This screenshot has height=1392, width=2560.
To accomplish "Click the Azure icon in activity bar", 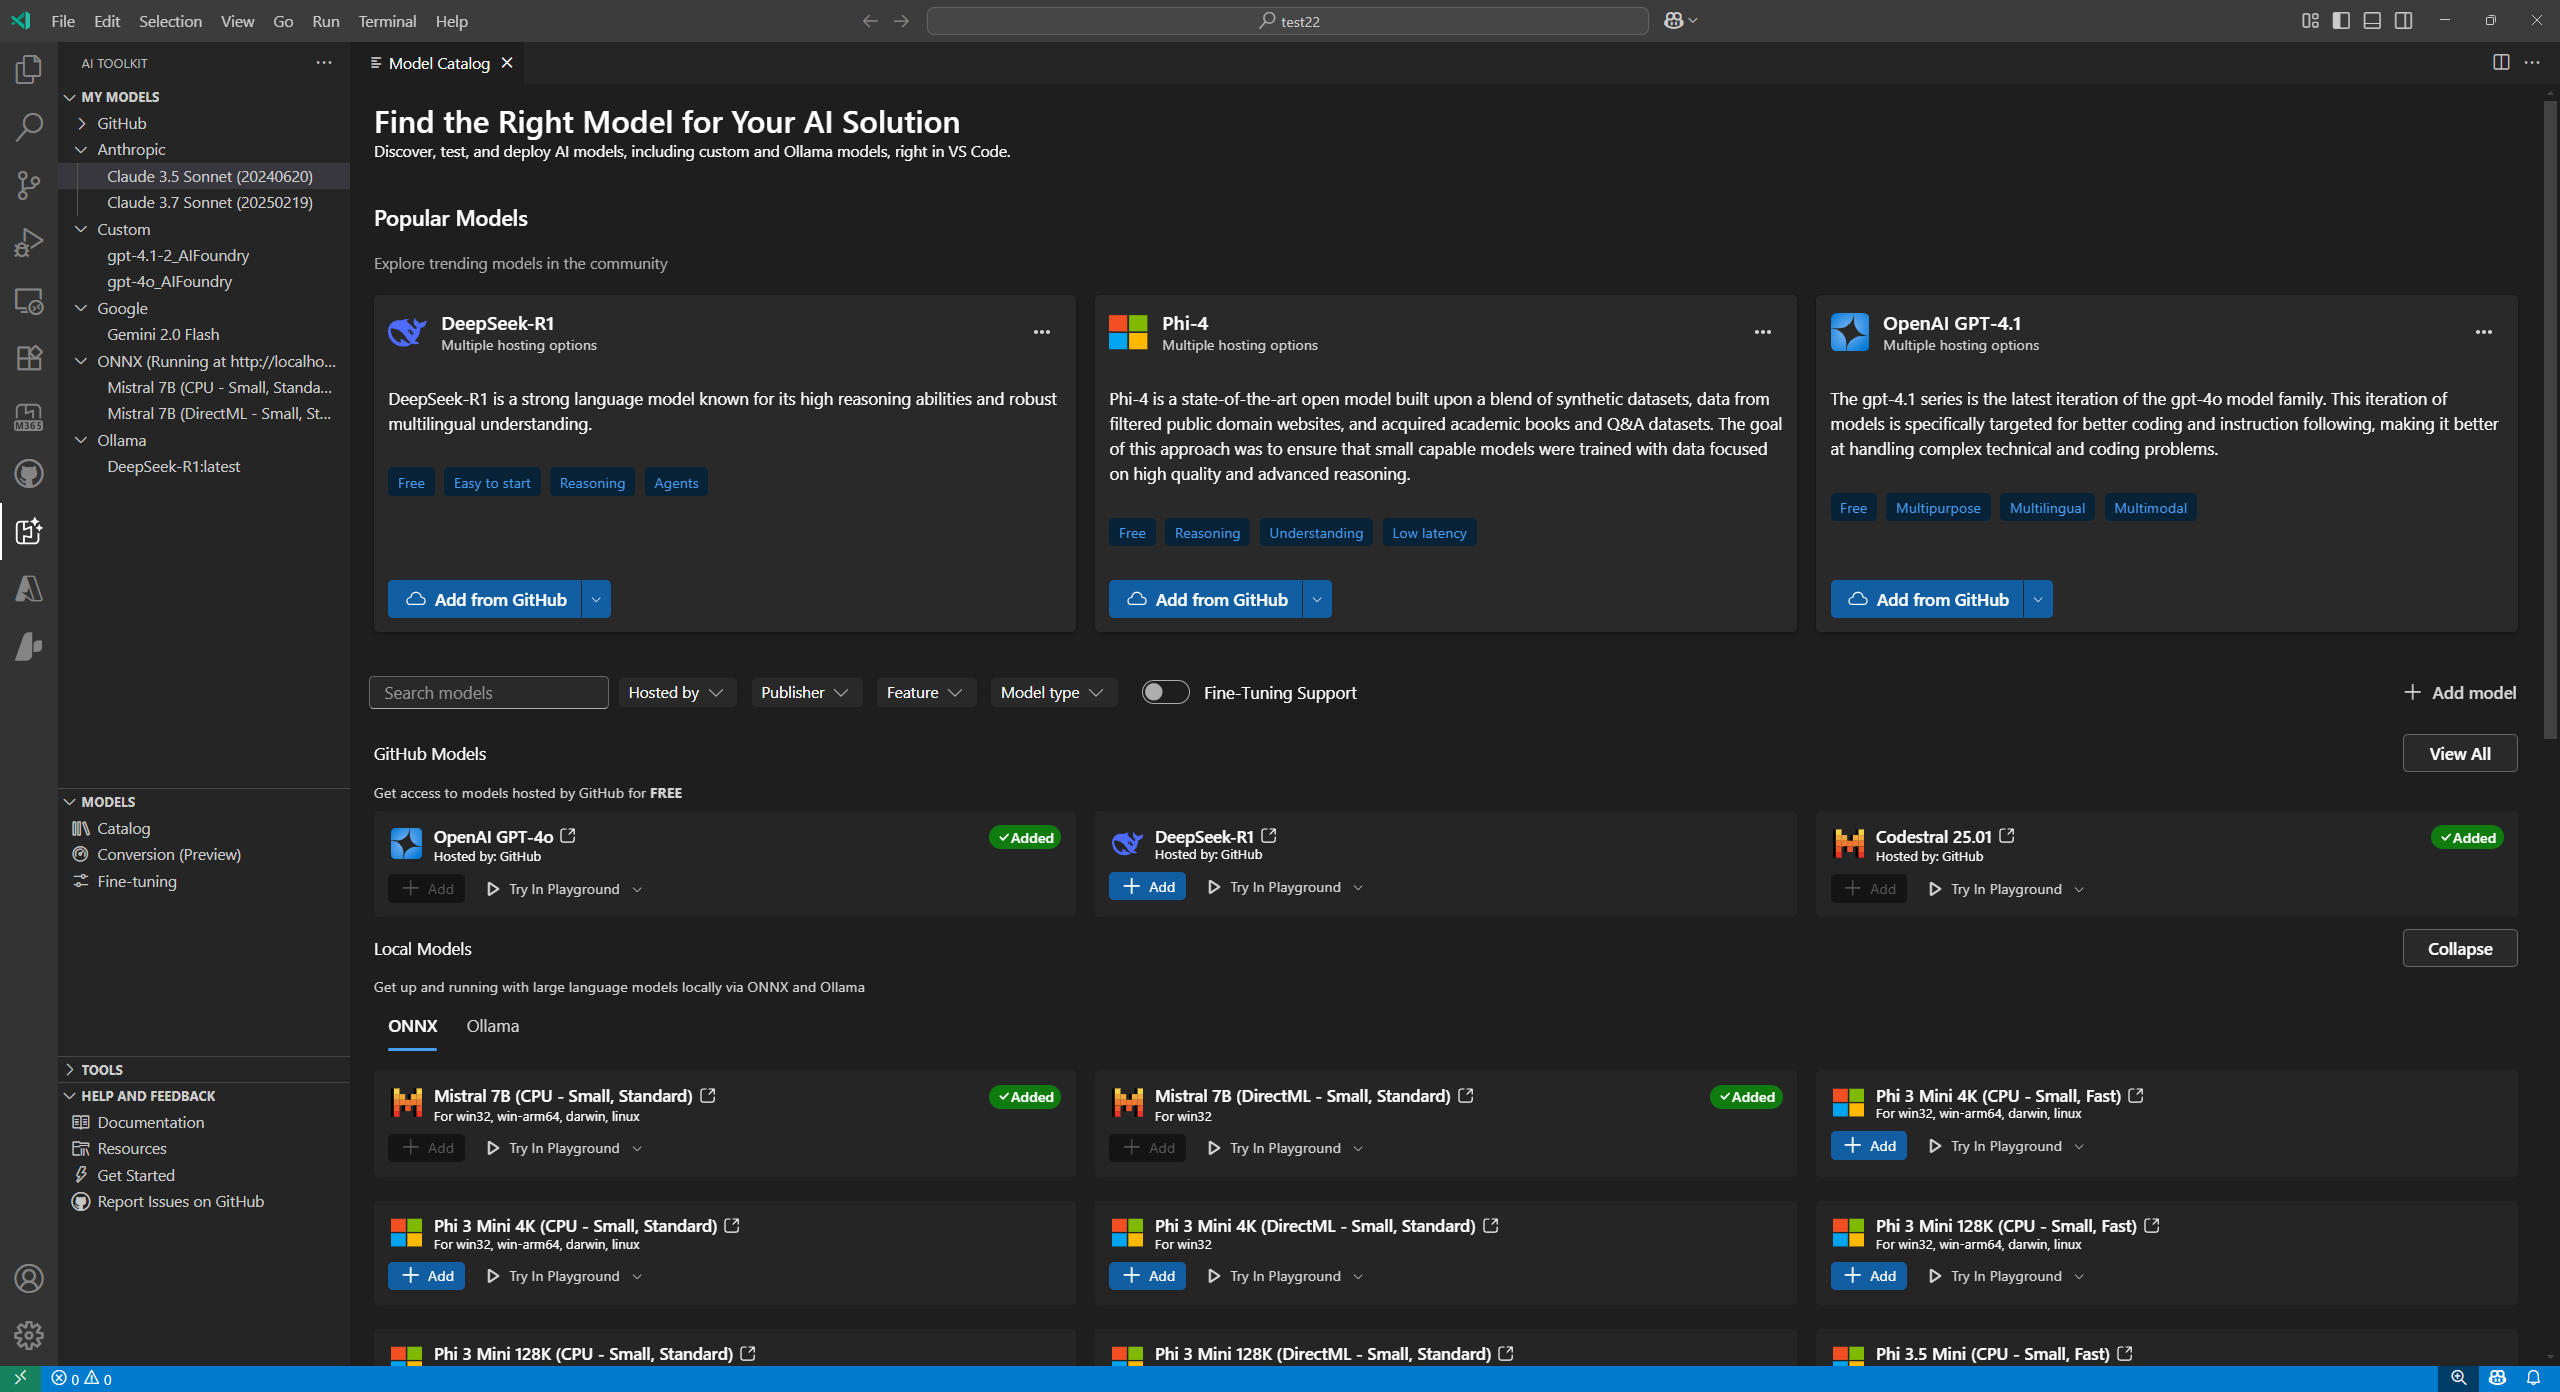I will pos(29,588).
